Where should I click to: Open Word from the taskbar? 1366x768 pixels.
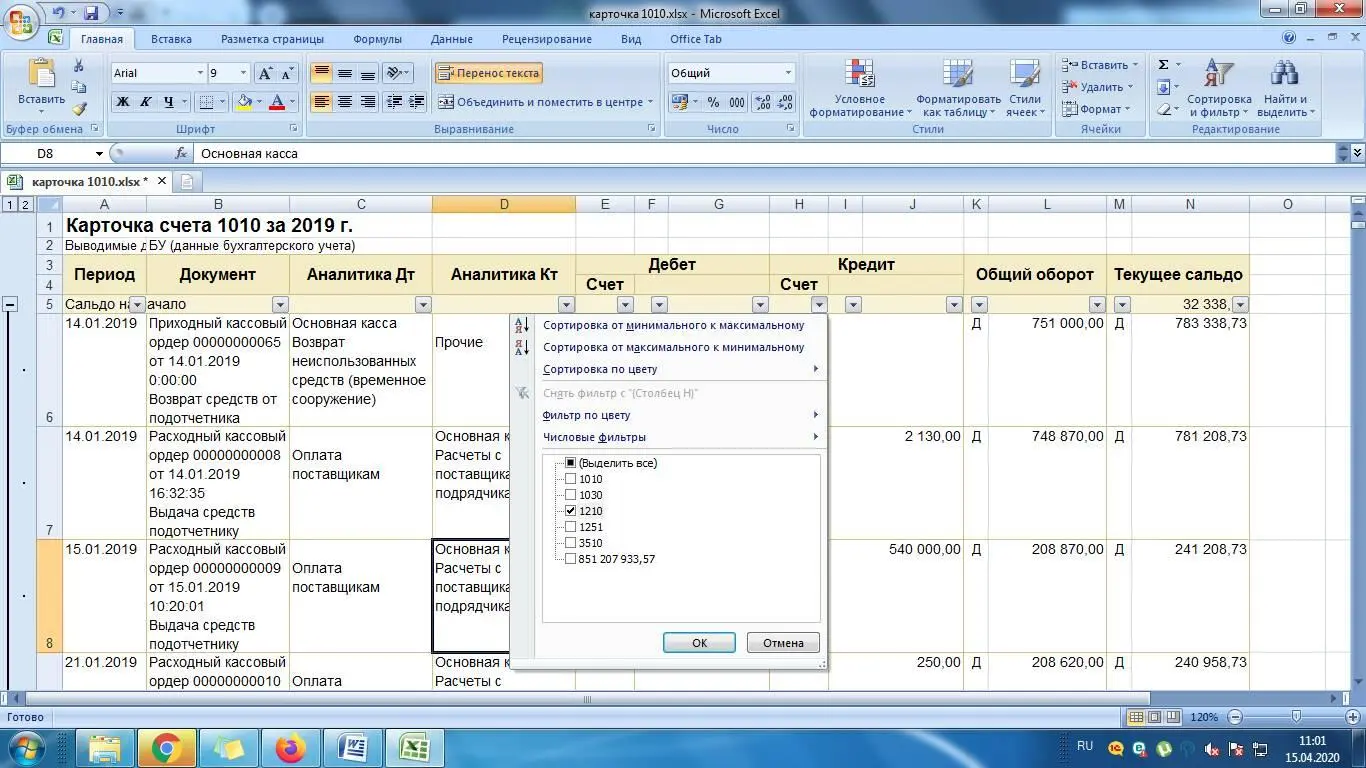352,747
